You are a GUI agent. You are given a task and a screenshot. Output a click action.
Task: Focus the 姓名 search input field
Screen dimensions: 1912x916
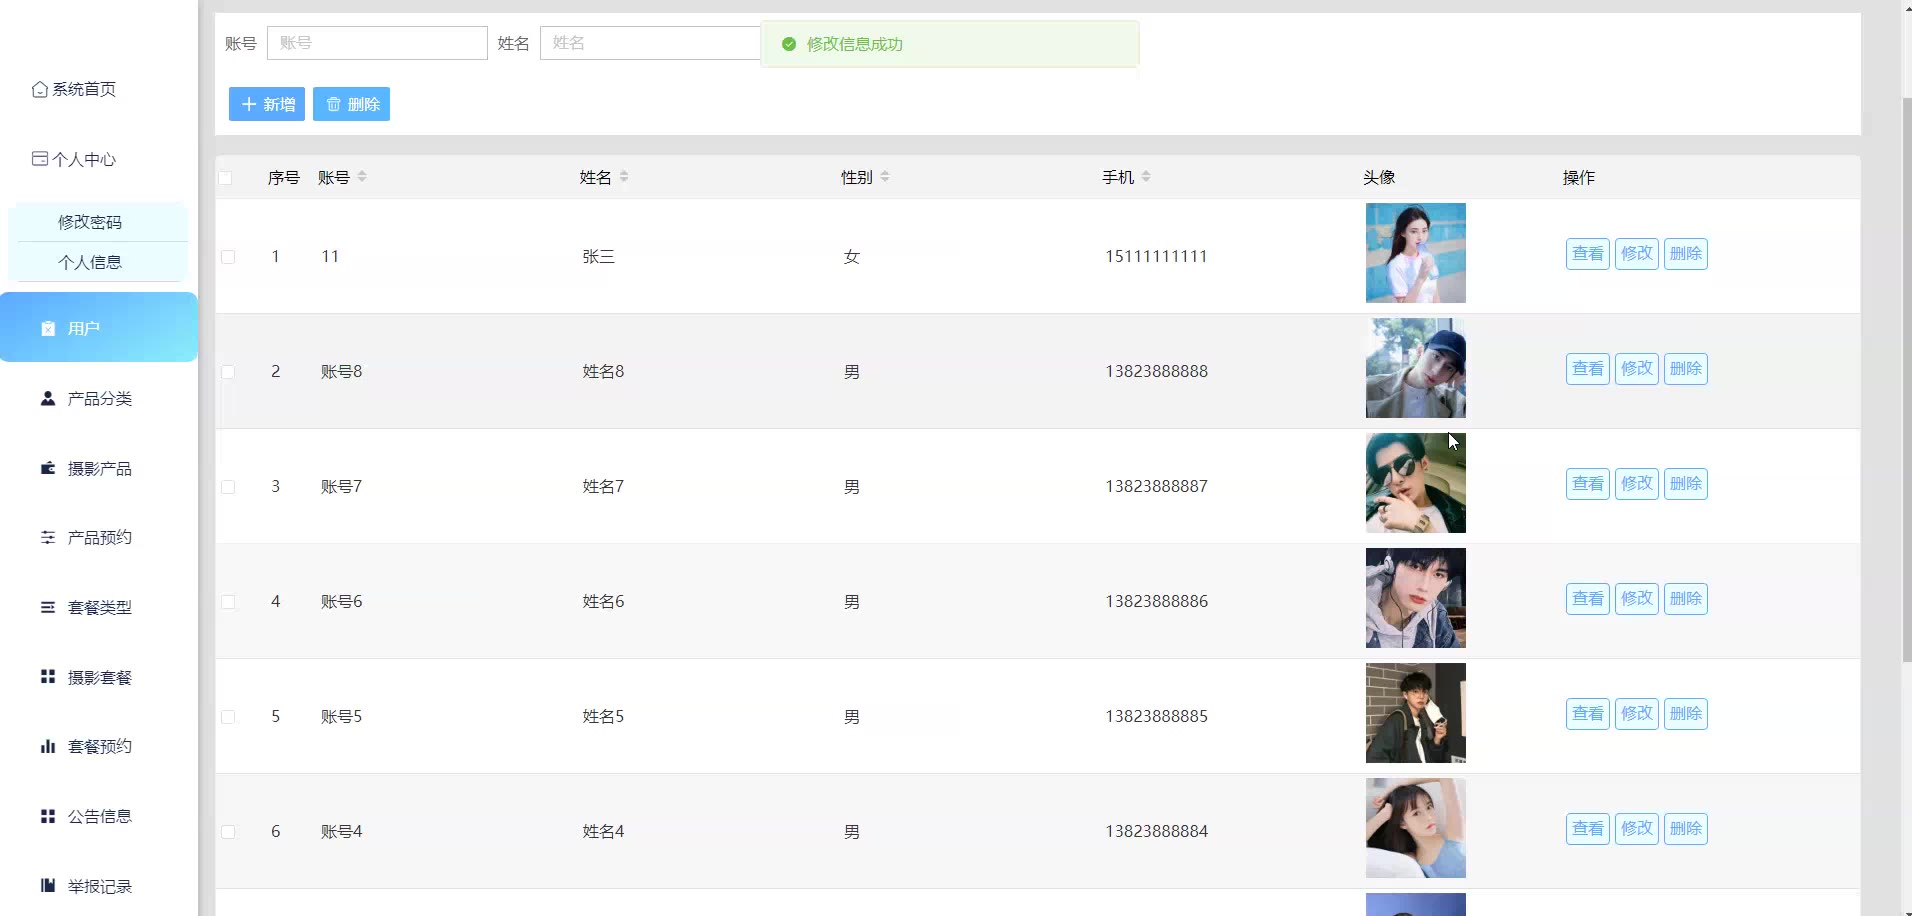(x=650, y=43)
